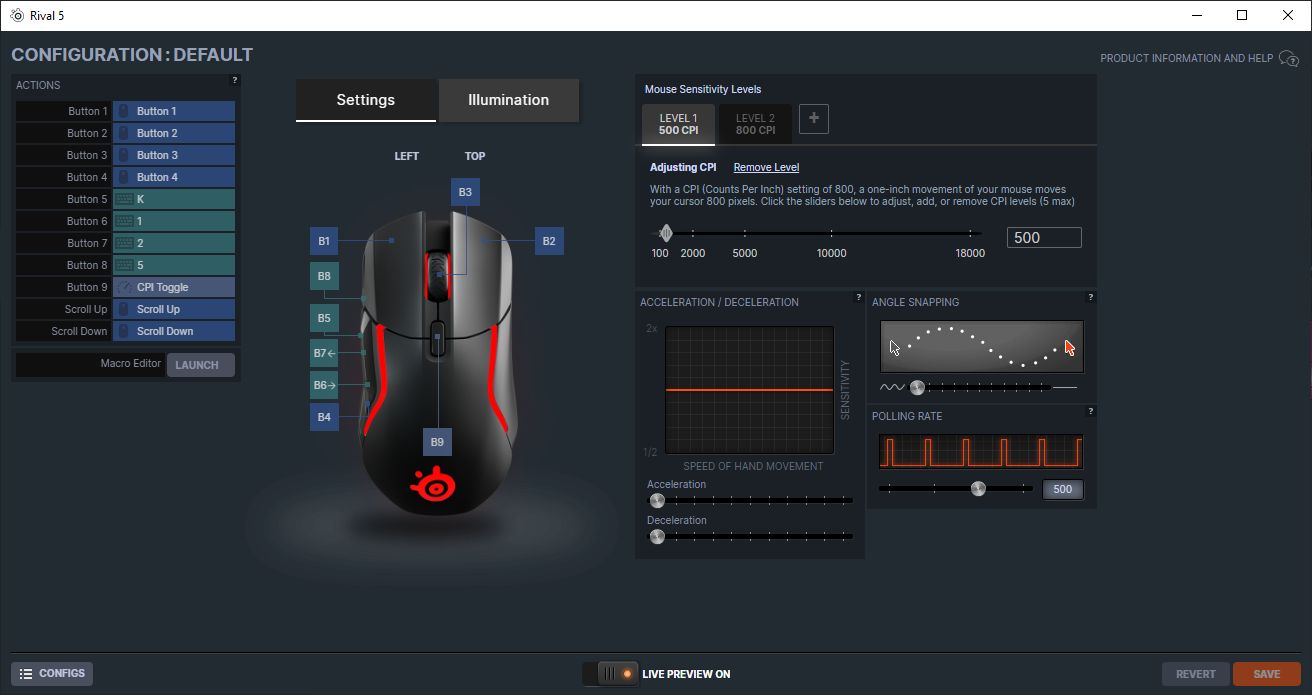Click the CPI slider handle near 100
Image resolution: width=1312 pixels, height=695 pixels.
(665, 234)
